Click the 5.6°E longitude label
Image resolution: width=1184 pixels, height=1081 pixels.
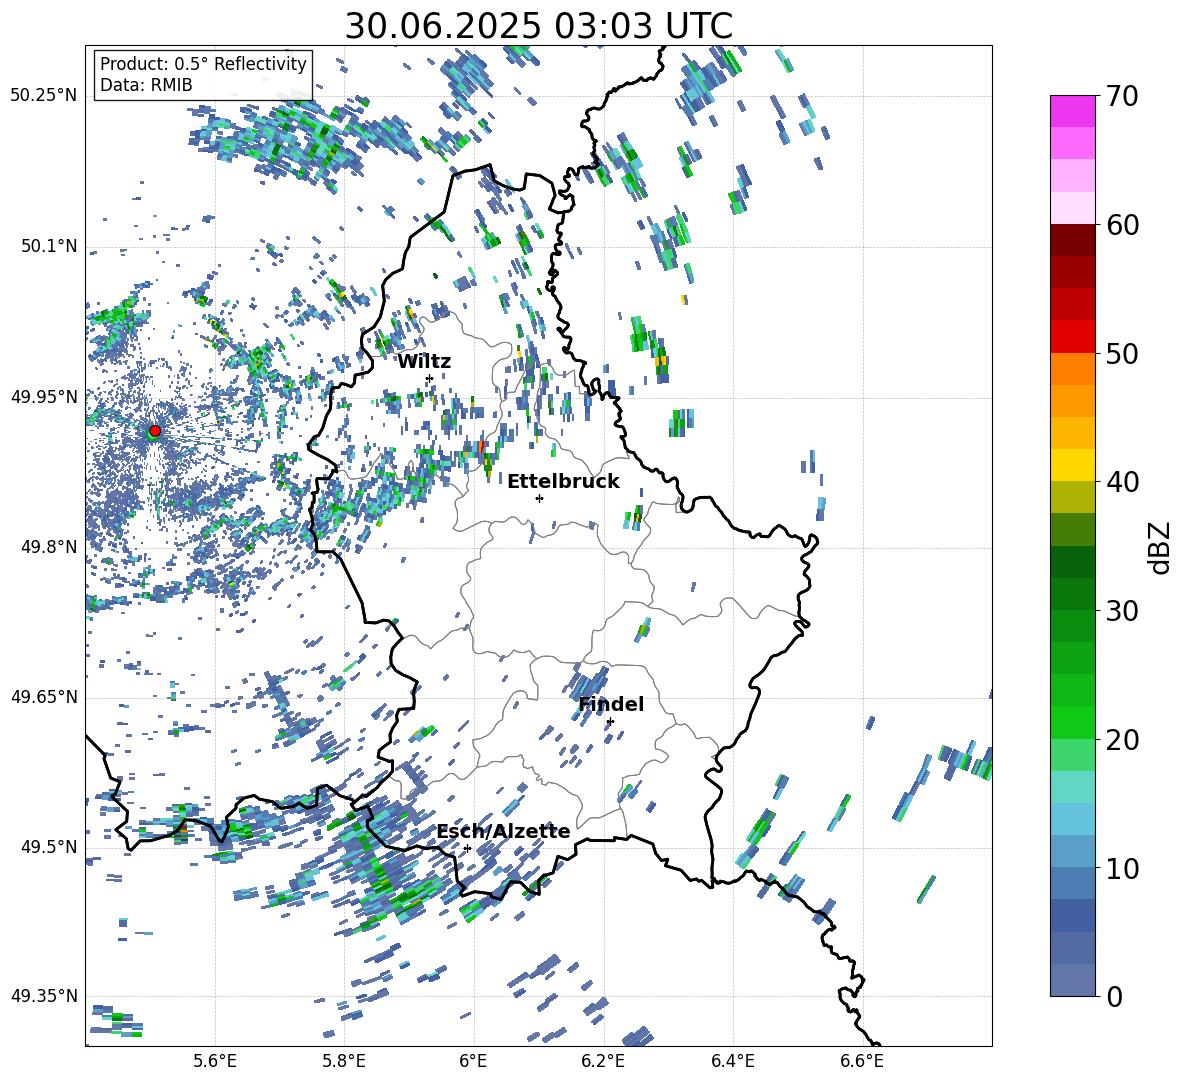[215, 1061]
